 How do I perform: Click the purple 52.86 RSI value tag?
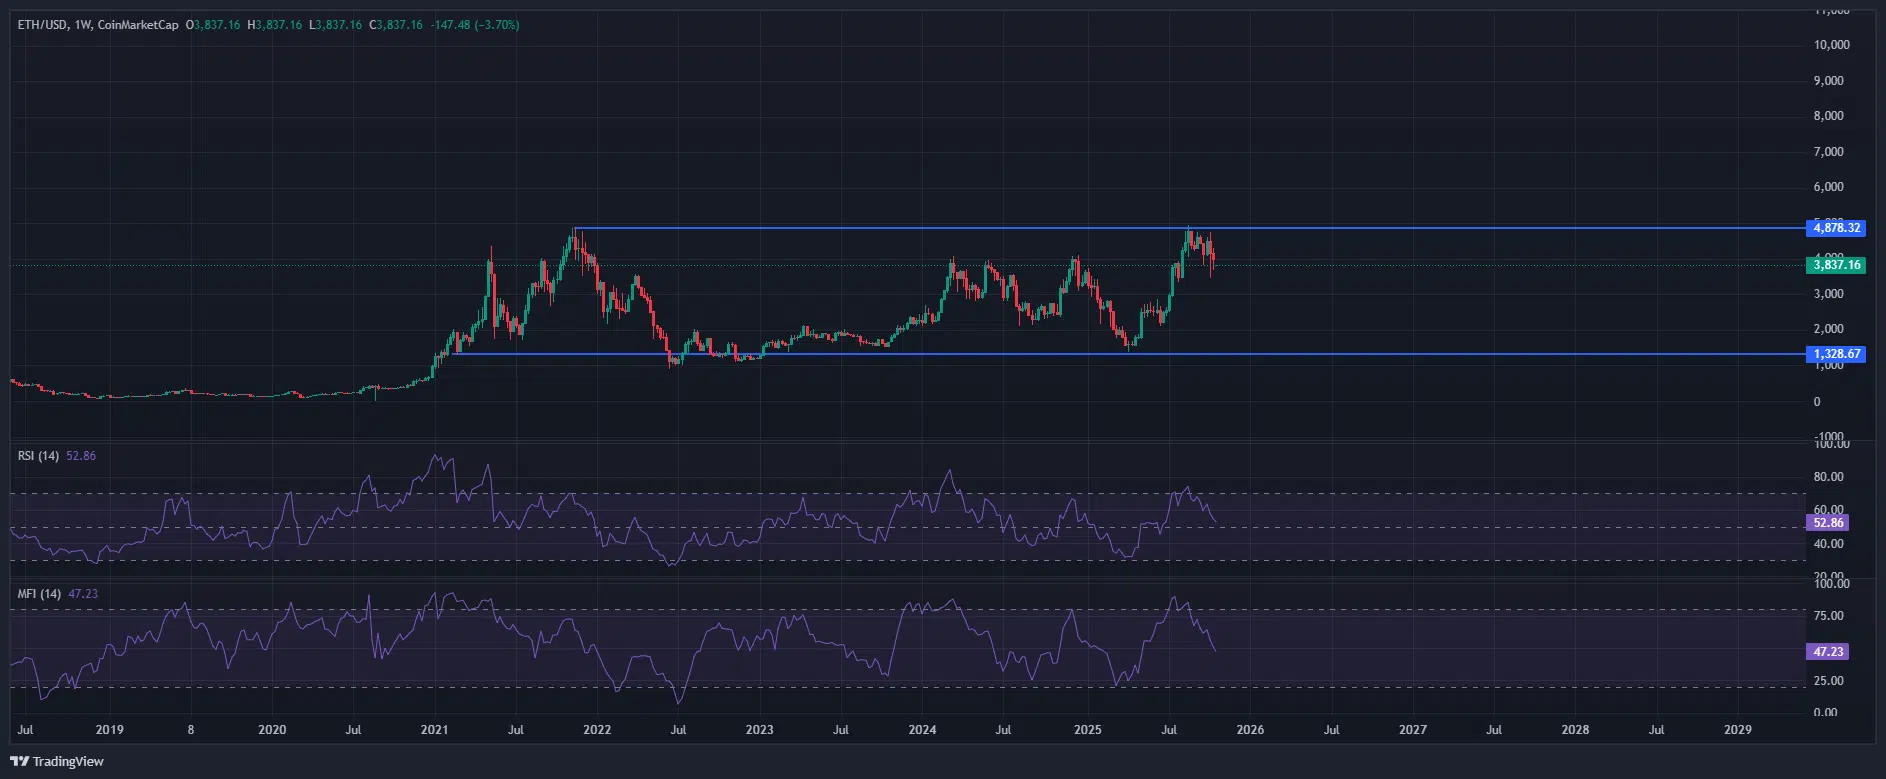(x=1828, y=523)
